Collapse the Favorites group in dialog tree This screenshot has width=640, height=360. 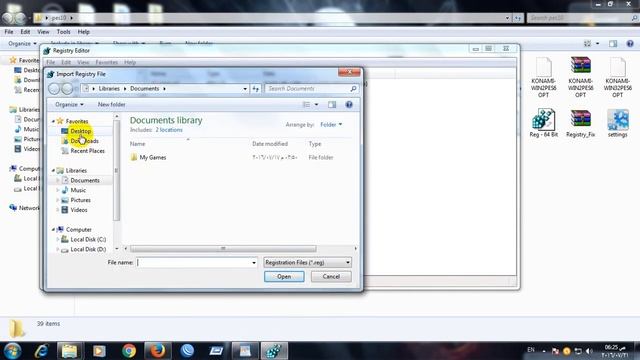tap(53, 121)
